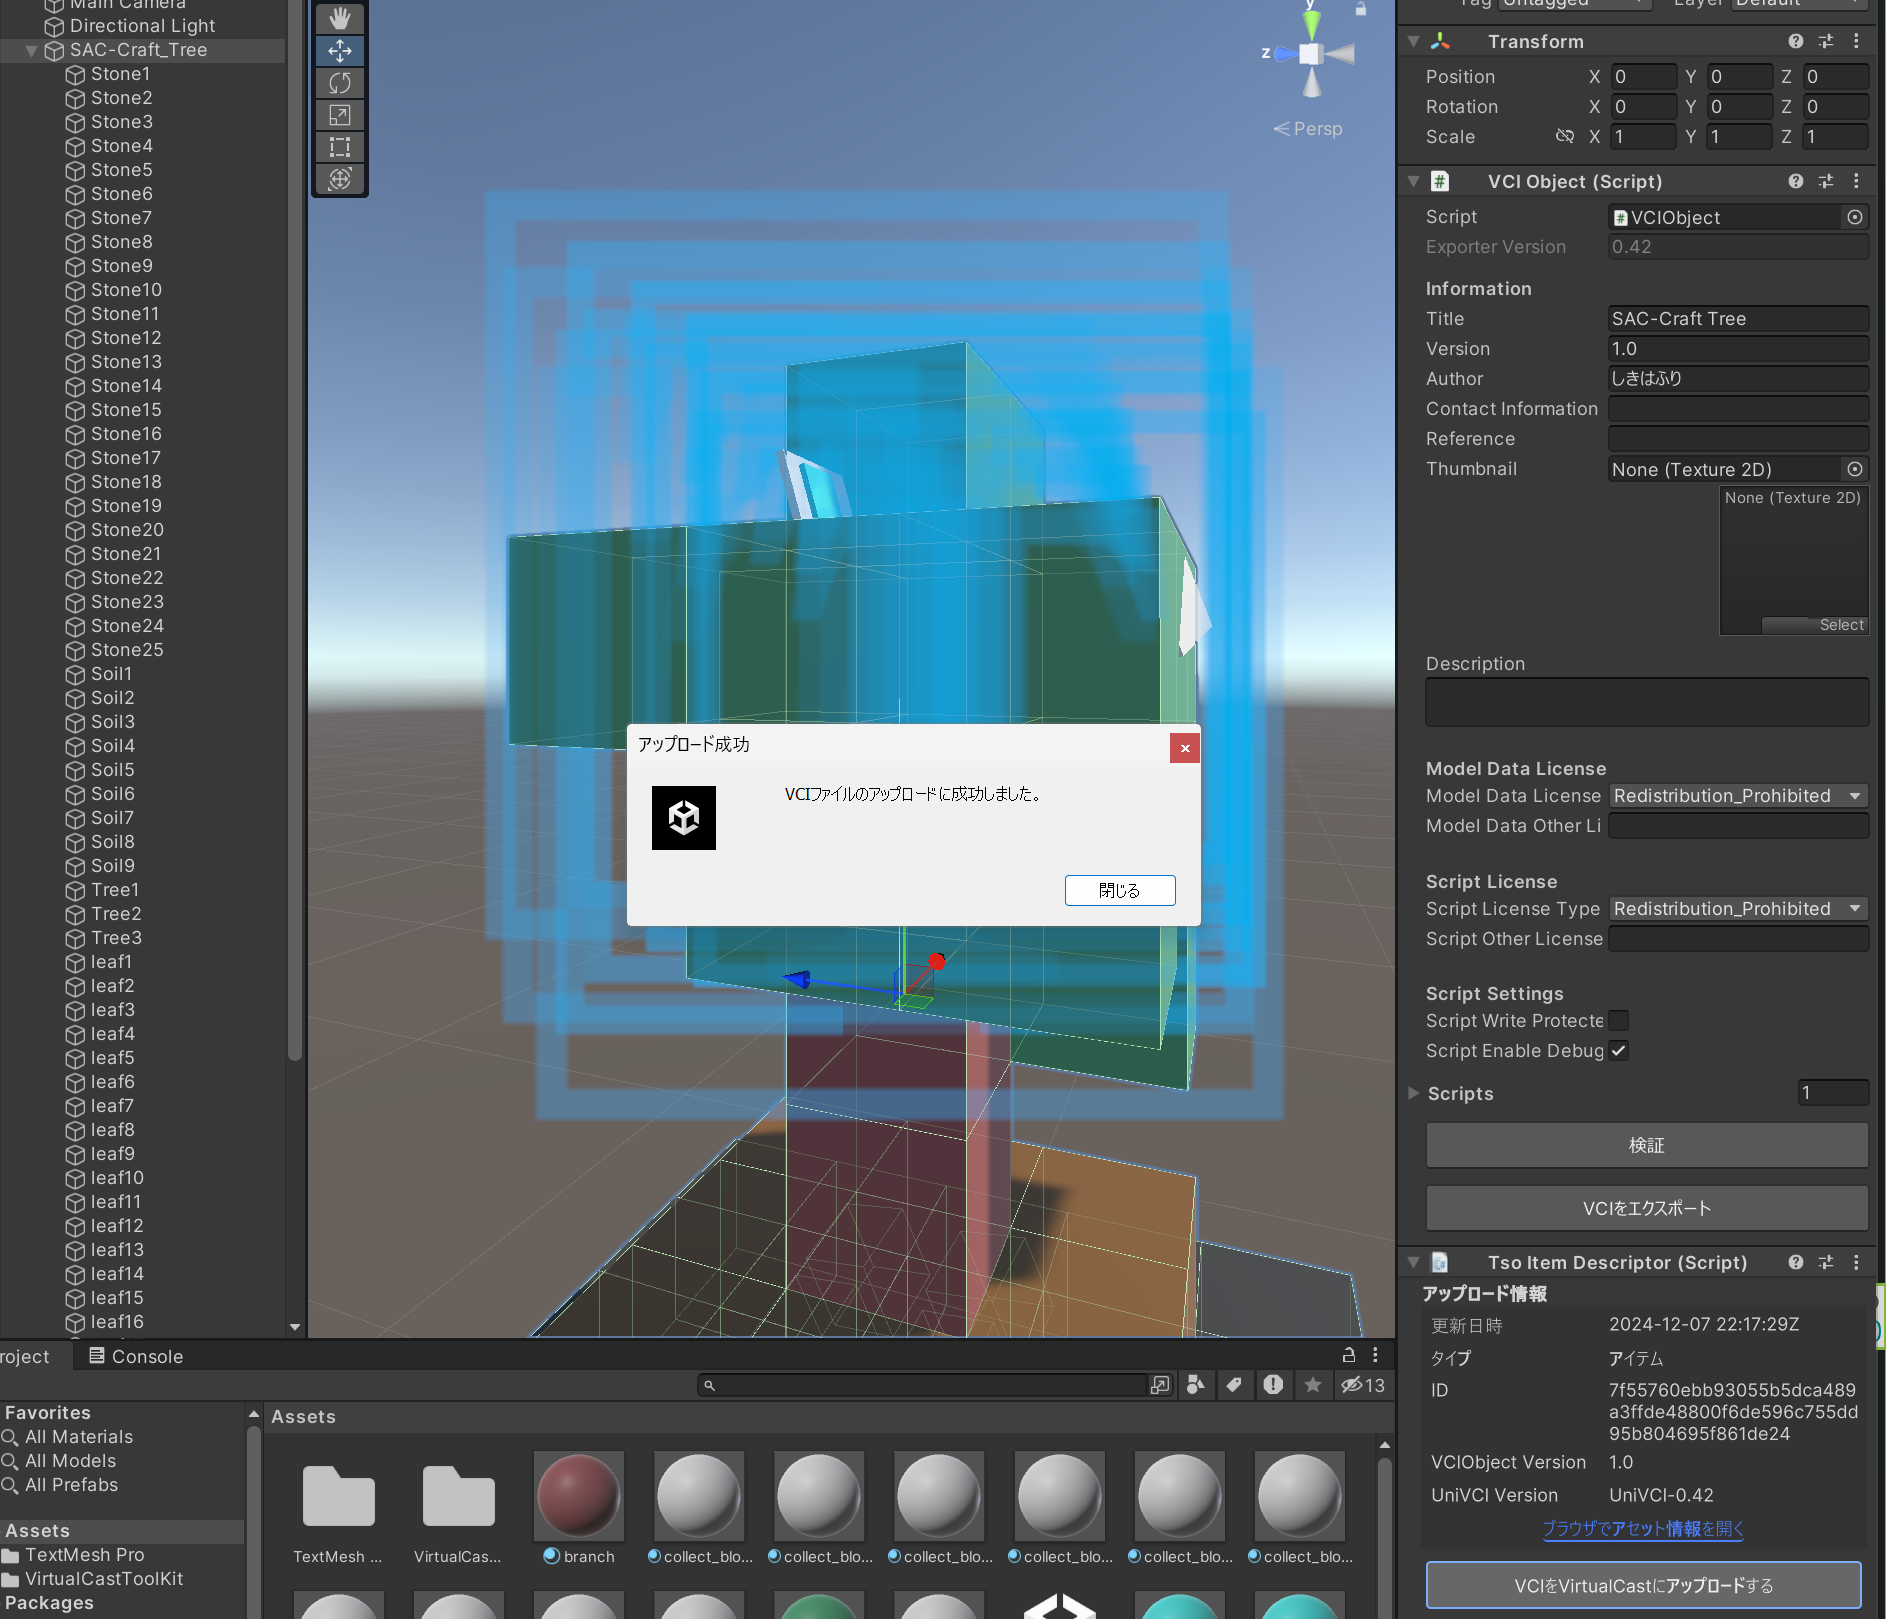Collapse SAC-Craft_Tree hierarchy node
1886x1619 pixels.
[32, 50]
